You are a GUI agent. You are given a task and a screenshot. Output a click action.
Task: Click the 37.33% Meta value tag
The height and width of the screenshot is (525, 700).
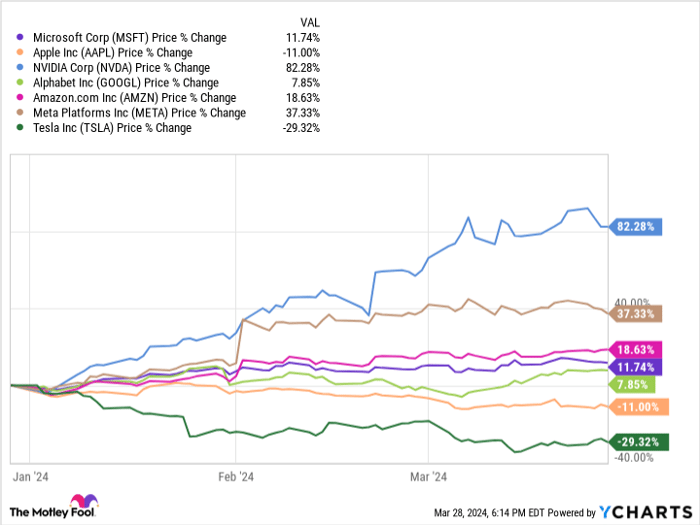(x=635, y=314)
